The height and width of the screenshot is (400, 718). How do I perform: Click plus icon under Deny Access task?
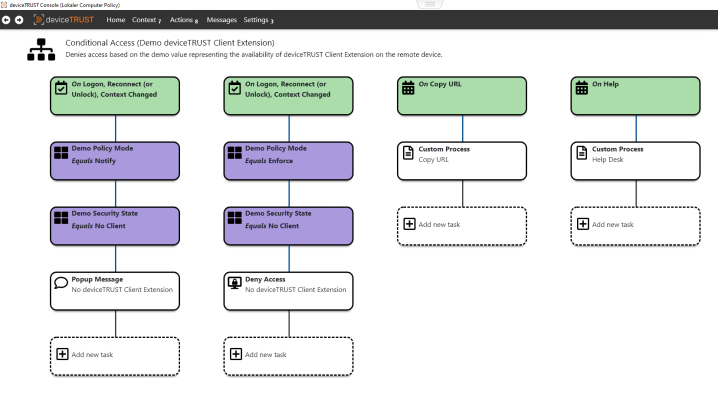pos(236,354)
